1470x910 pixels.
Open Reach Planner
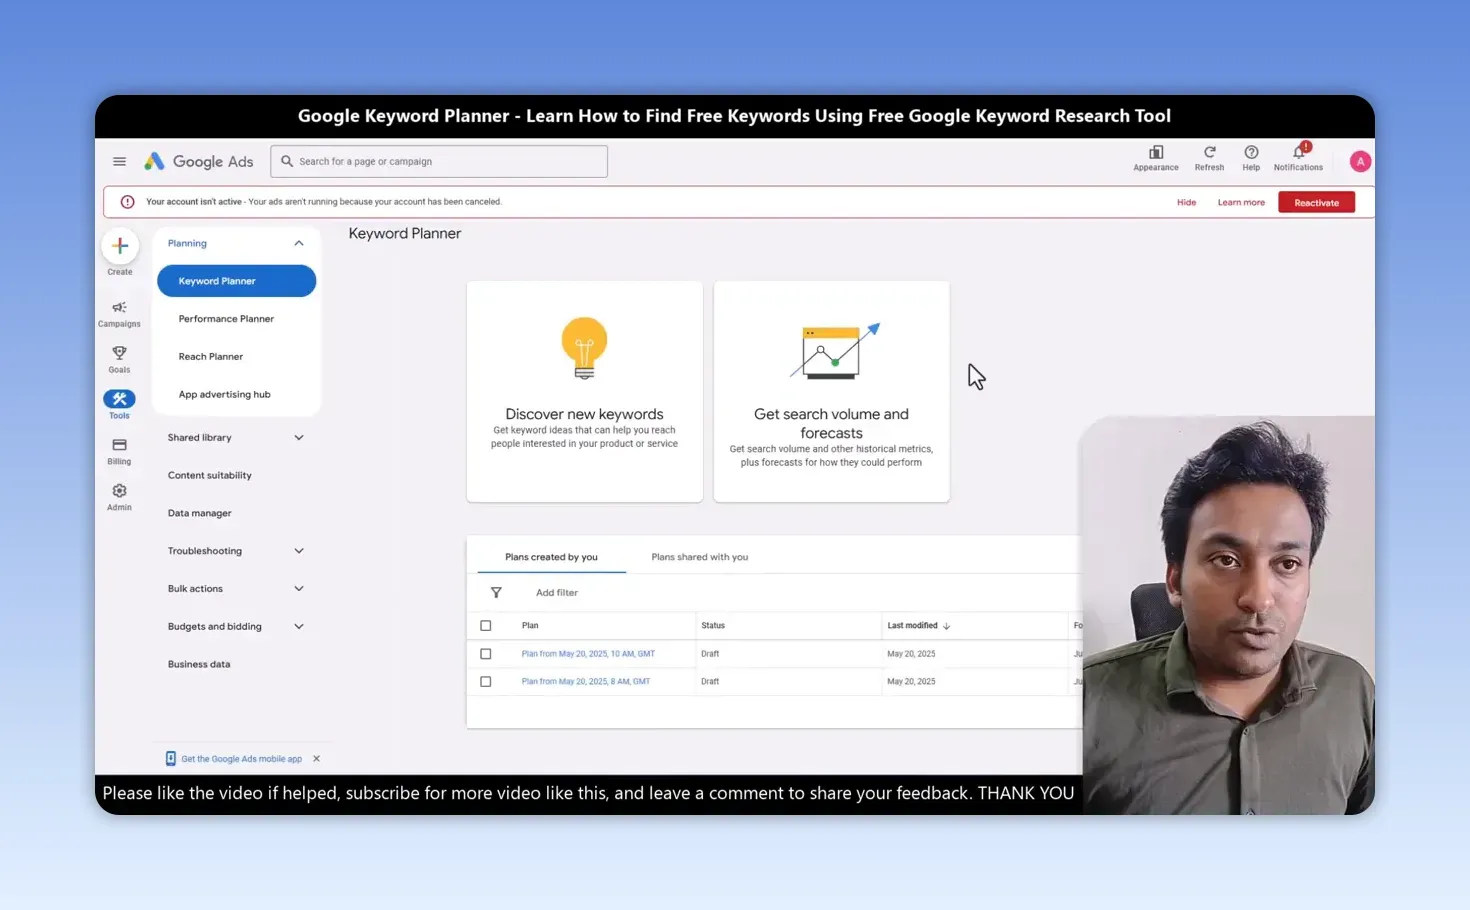point(211,357)
